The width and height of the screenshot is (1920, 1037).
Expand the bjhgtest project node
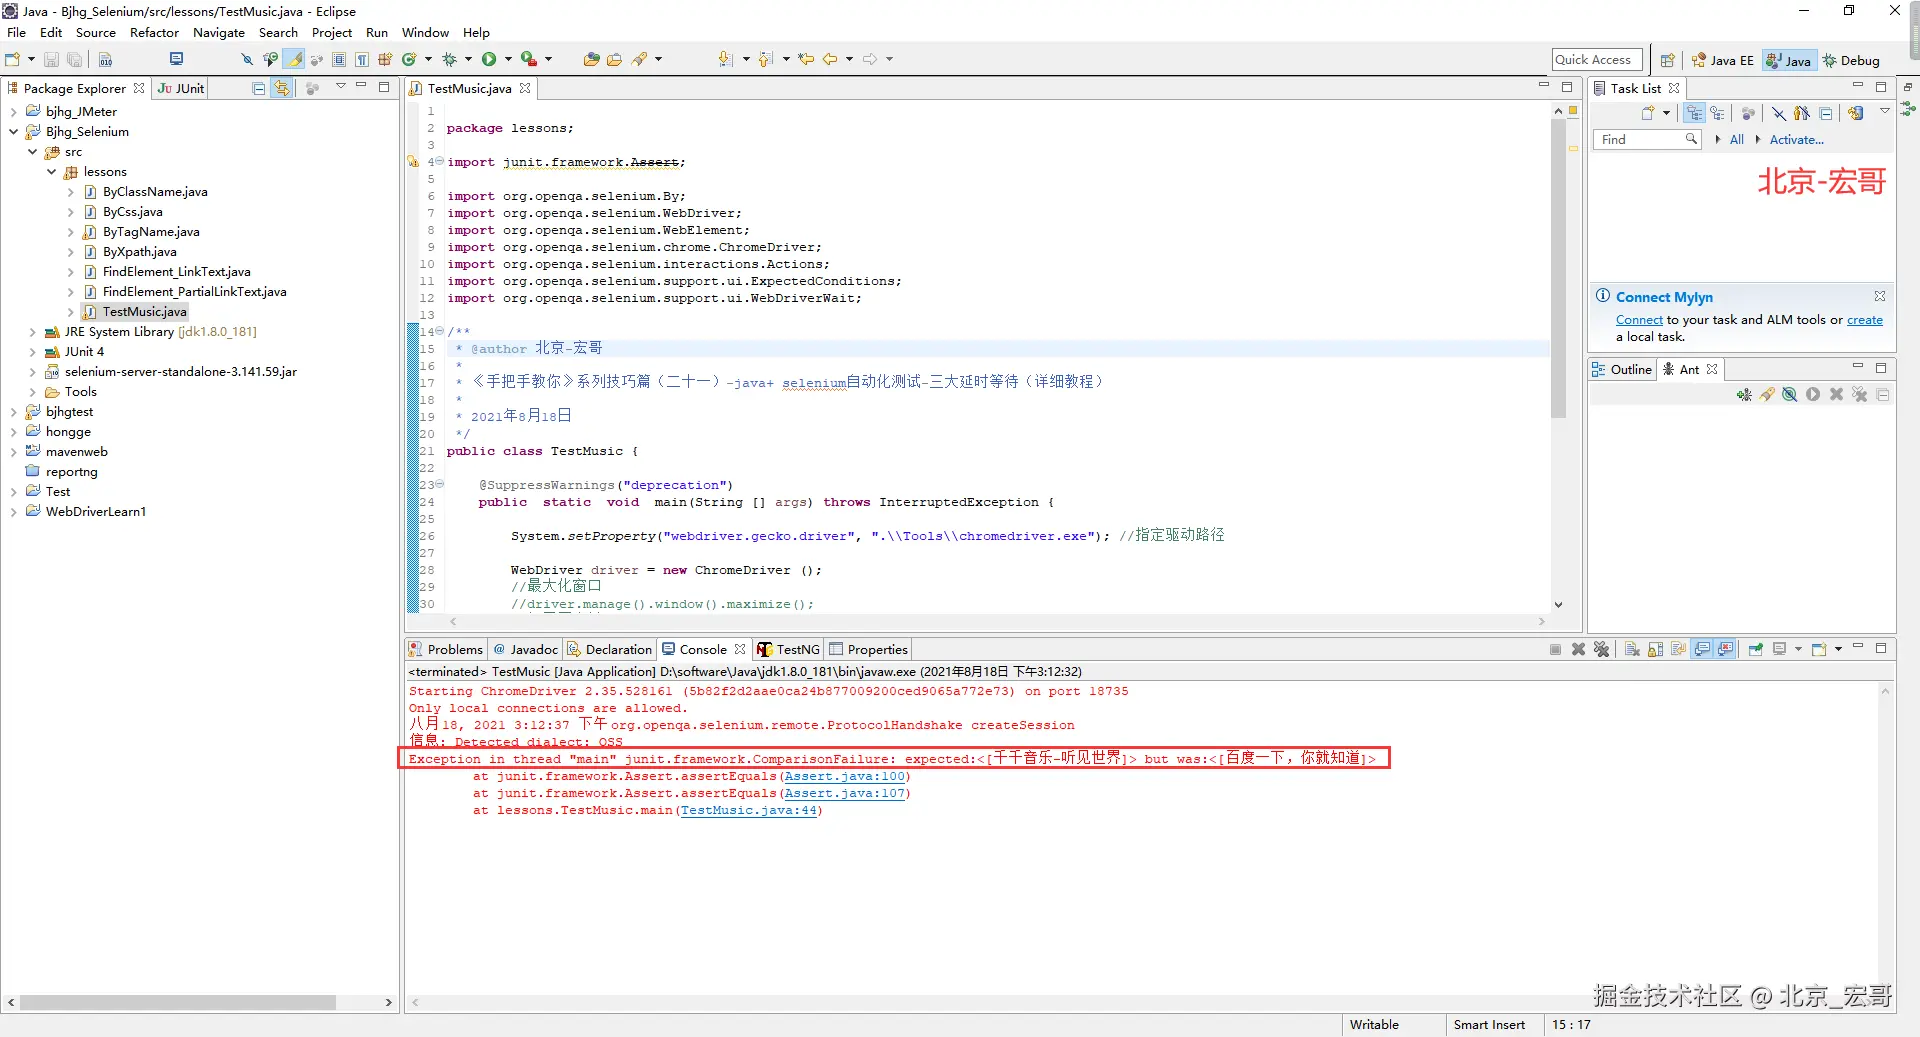(x=13, y=412)
